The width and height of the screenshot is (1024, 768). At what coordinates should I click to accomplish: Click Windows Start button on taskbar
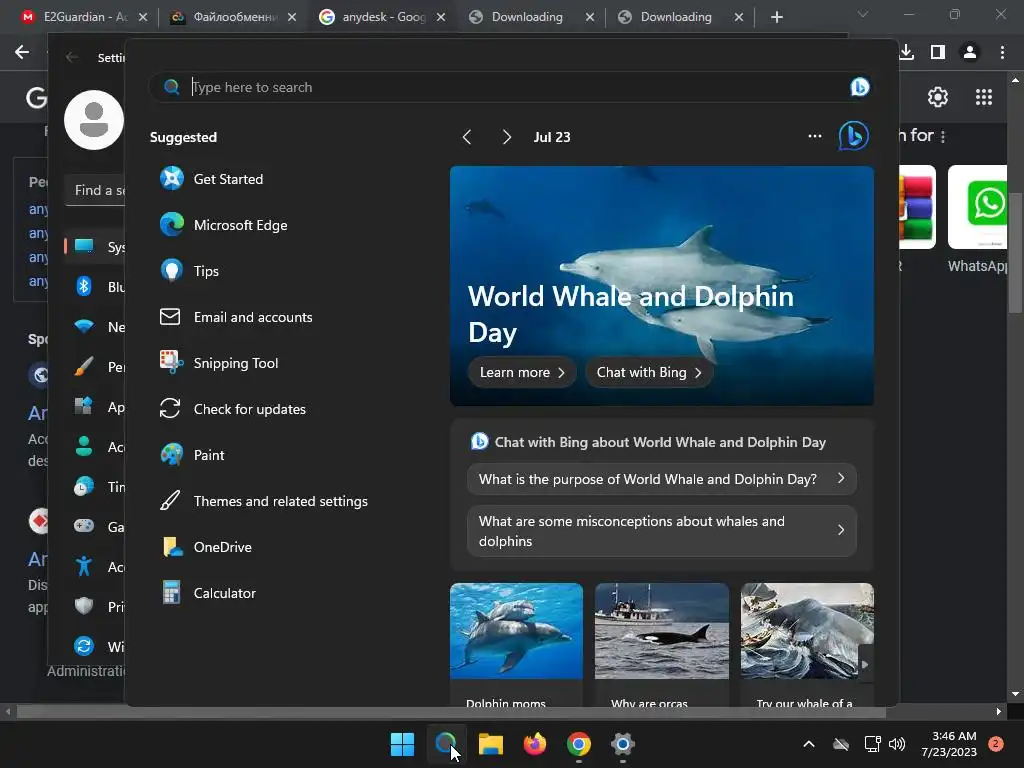[402, 744]
